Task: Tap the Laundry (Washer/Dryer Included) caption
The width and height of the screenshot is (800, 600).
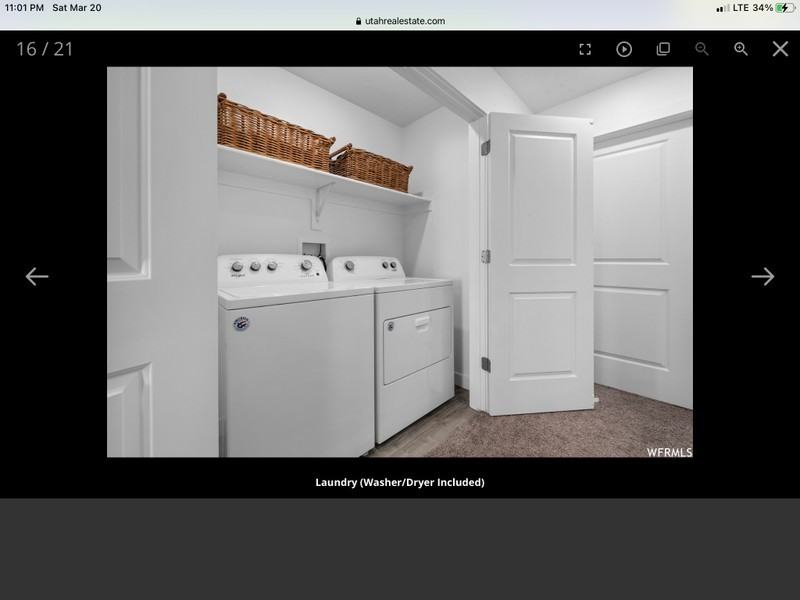Action: tap(399, 482)
